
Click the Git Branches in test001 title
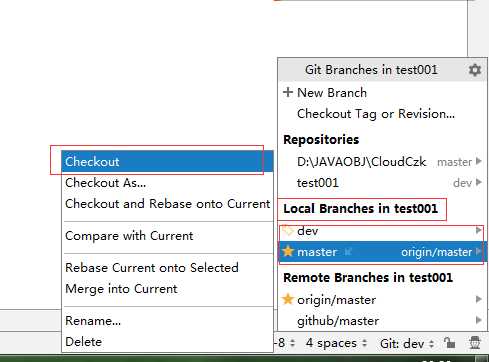tap(371, 70)
